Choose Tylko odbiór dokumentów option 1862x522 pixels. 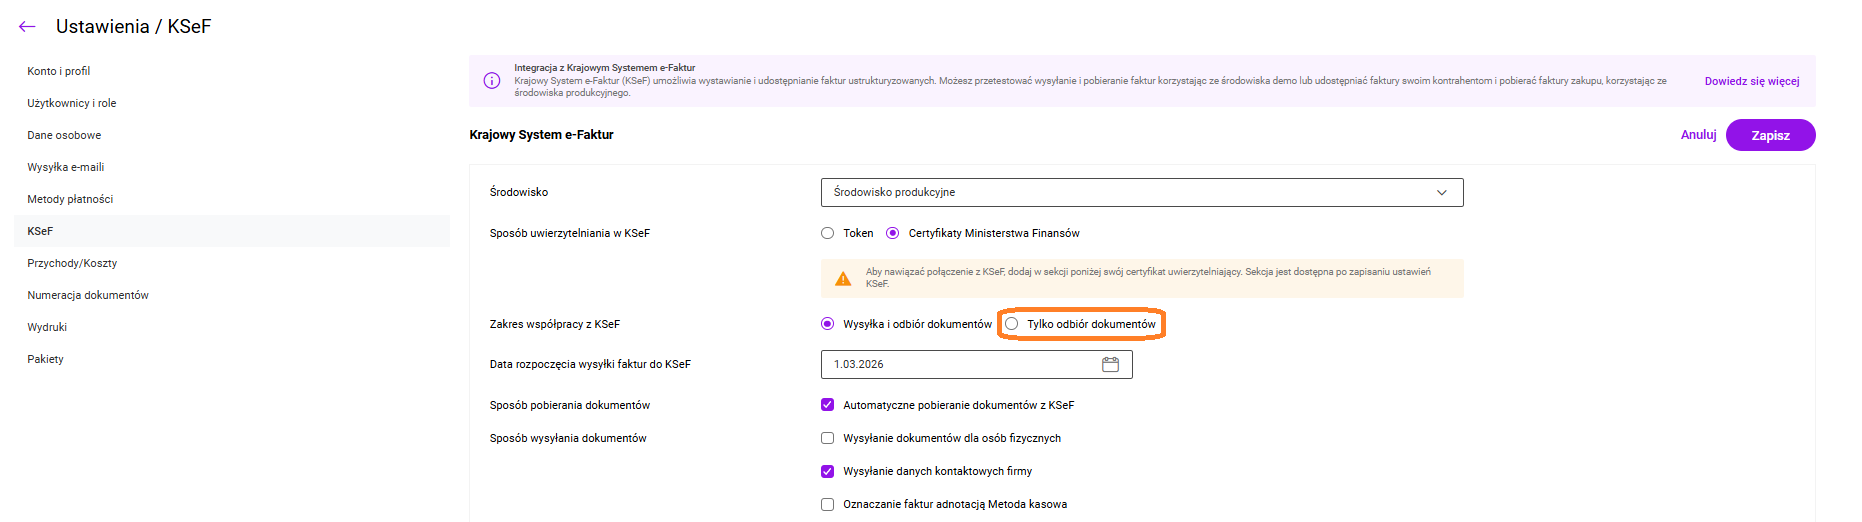(1012, 324)
